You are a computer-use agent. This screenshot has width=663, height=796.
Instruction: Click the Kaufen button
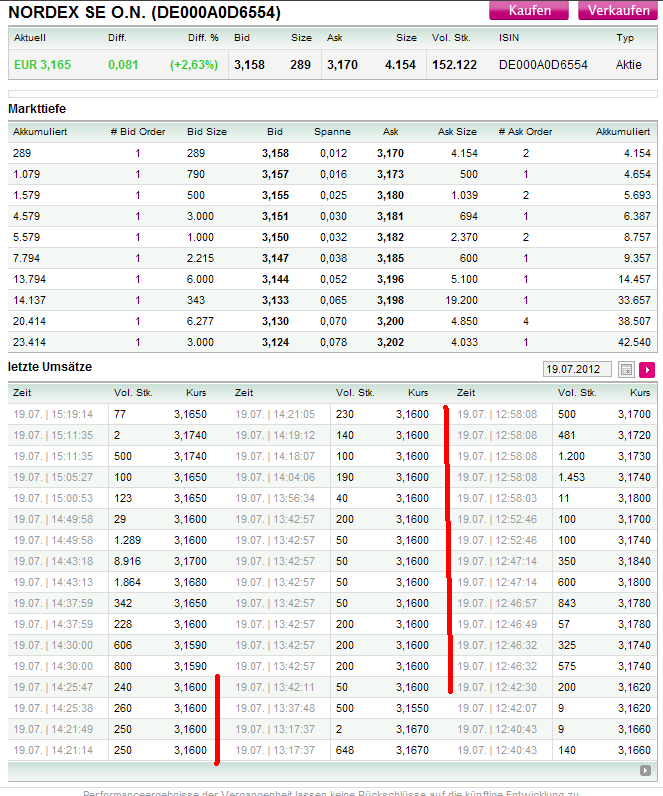(529, 11)
